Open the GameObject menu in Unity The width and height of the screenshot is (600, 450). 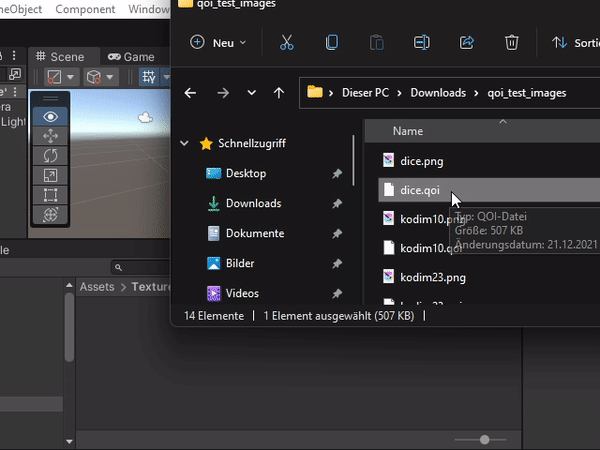coord(21,9)
